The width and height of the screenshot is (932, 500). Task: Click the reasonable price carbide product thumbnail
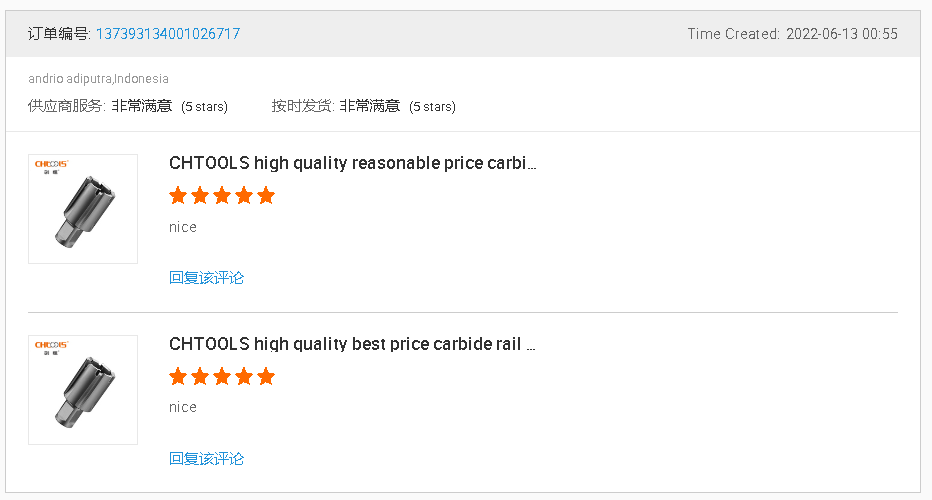(83, 209)
